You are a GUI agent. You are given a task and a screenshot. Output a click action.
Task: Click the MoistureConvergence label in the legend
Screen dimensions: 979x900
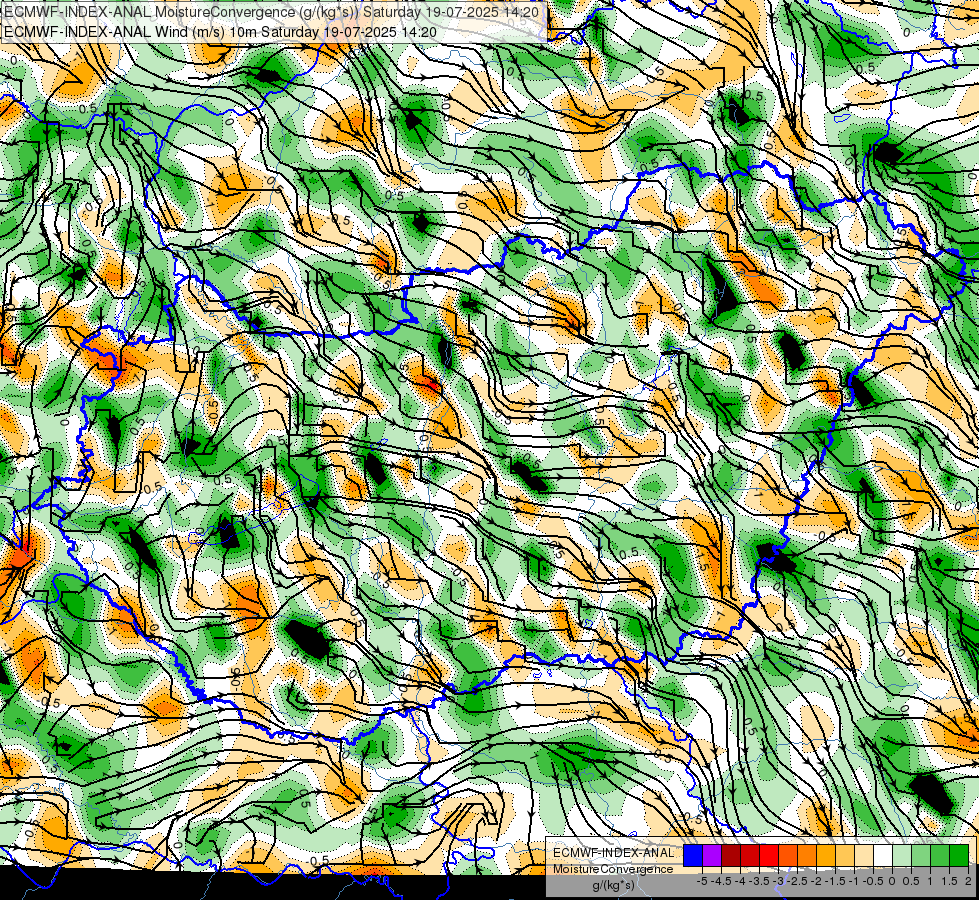(x=613, y=869)
